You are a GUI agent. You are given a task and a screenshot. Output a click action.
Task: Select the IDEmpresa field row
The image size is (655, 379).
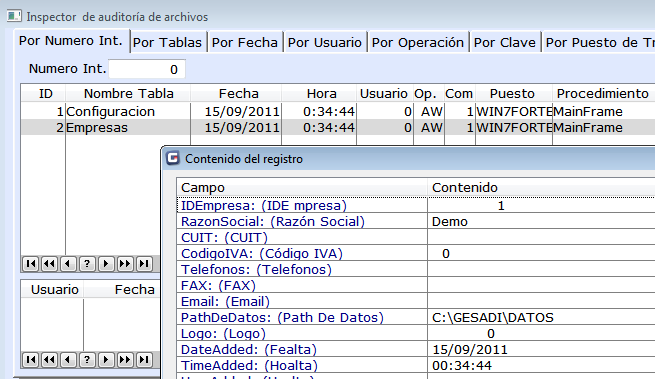(416, 205)
